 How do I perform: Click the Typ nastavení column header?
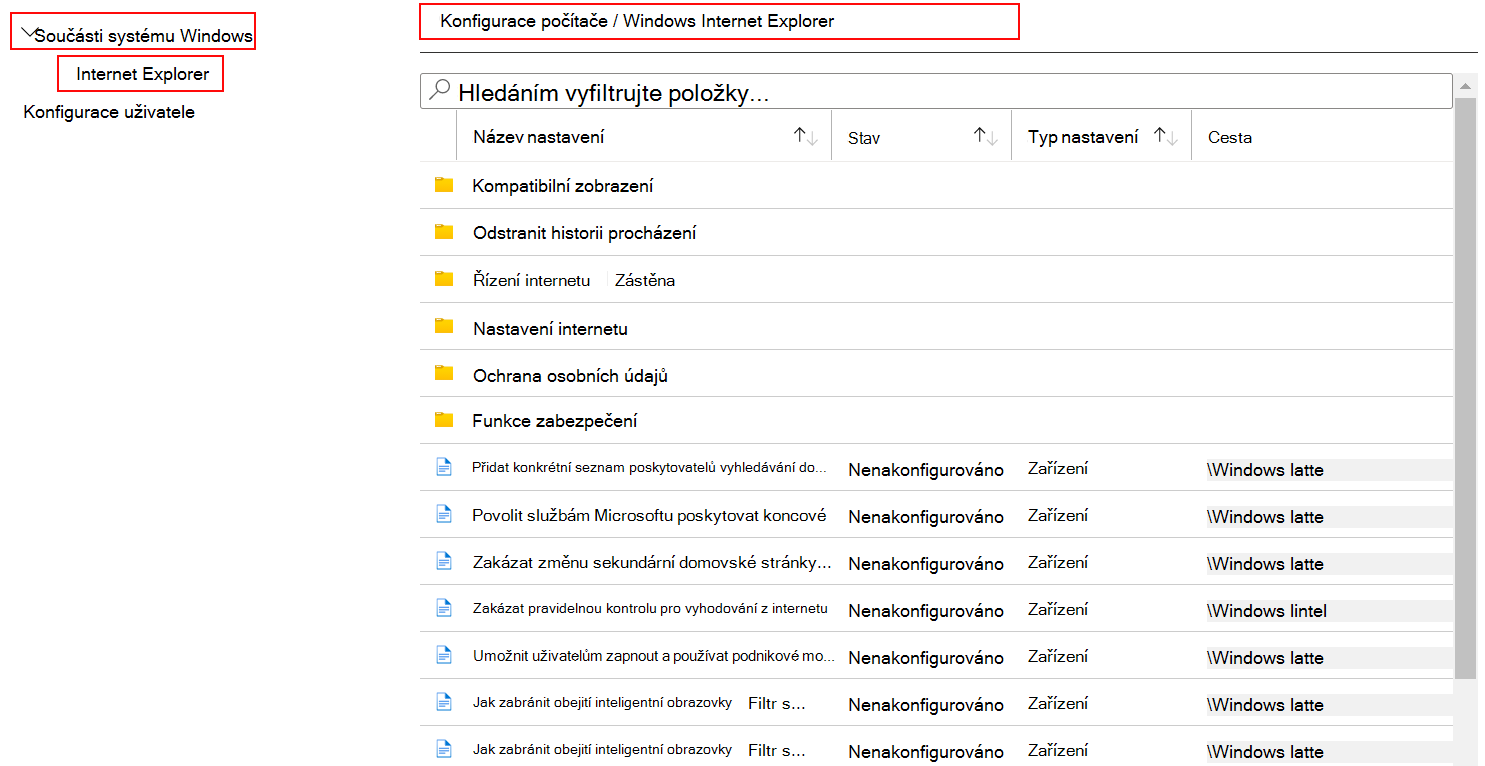pyautogui.click(x=1083, y=137)
